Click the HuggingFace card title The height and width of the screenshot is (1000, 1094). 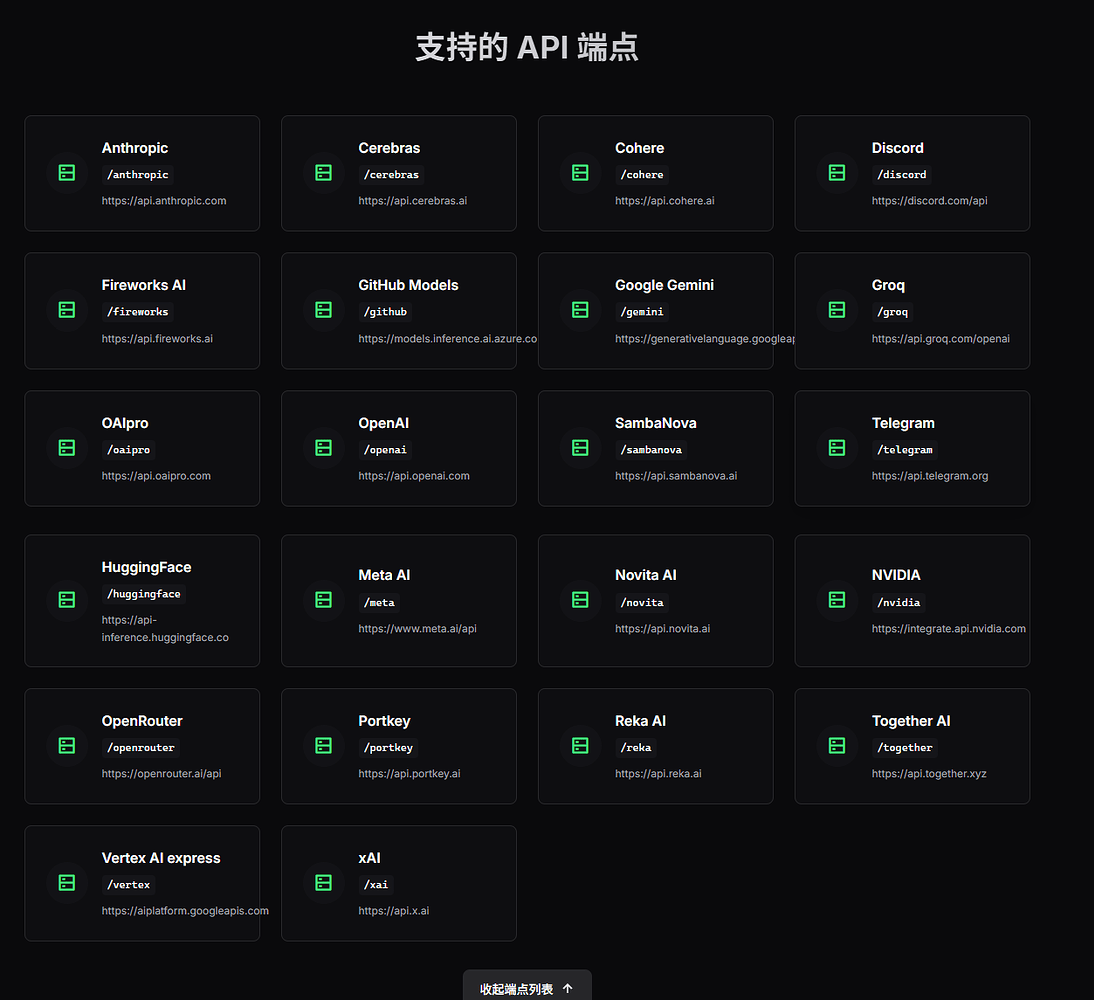[x=147, y=567]
